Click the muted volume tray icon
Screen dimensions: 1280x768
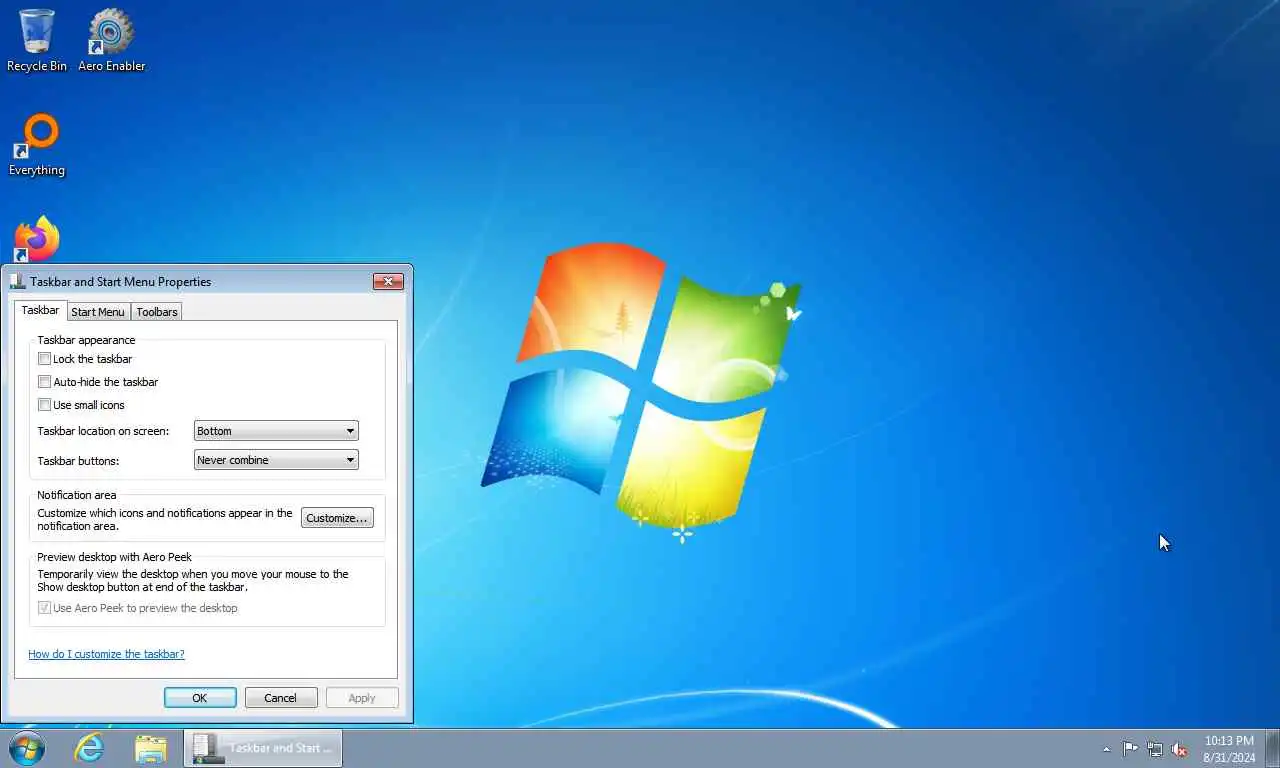(1179, 749)
